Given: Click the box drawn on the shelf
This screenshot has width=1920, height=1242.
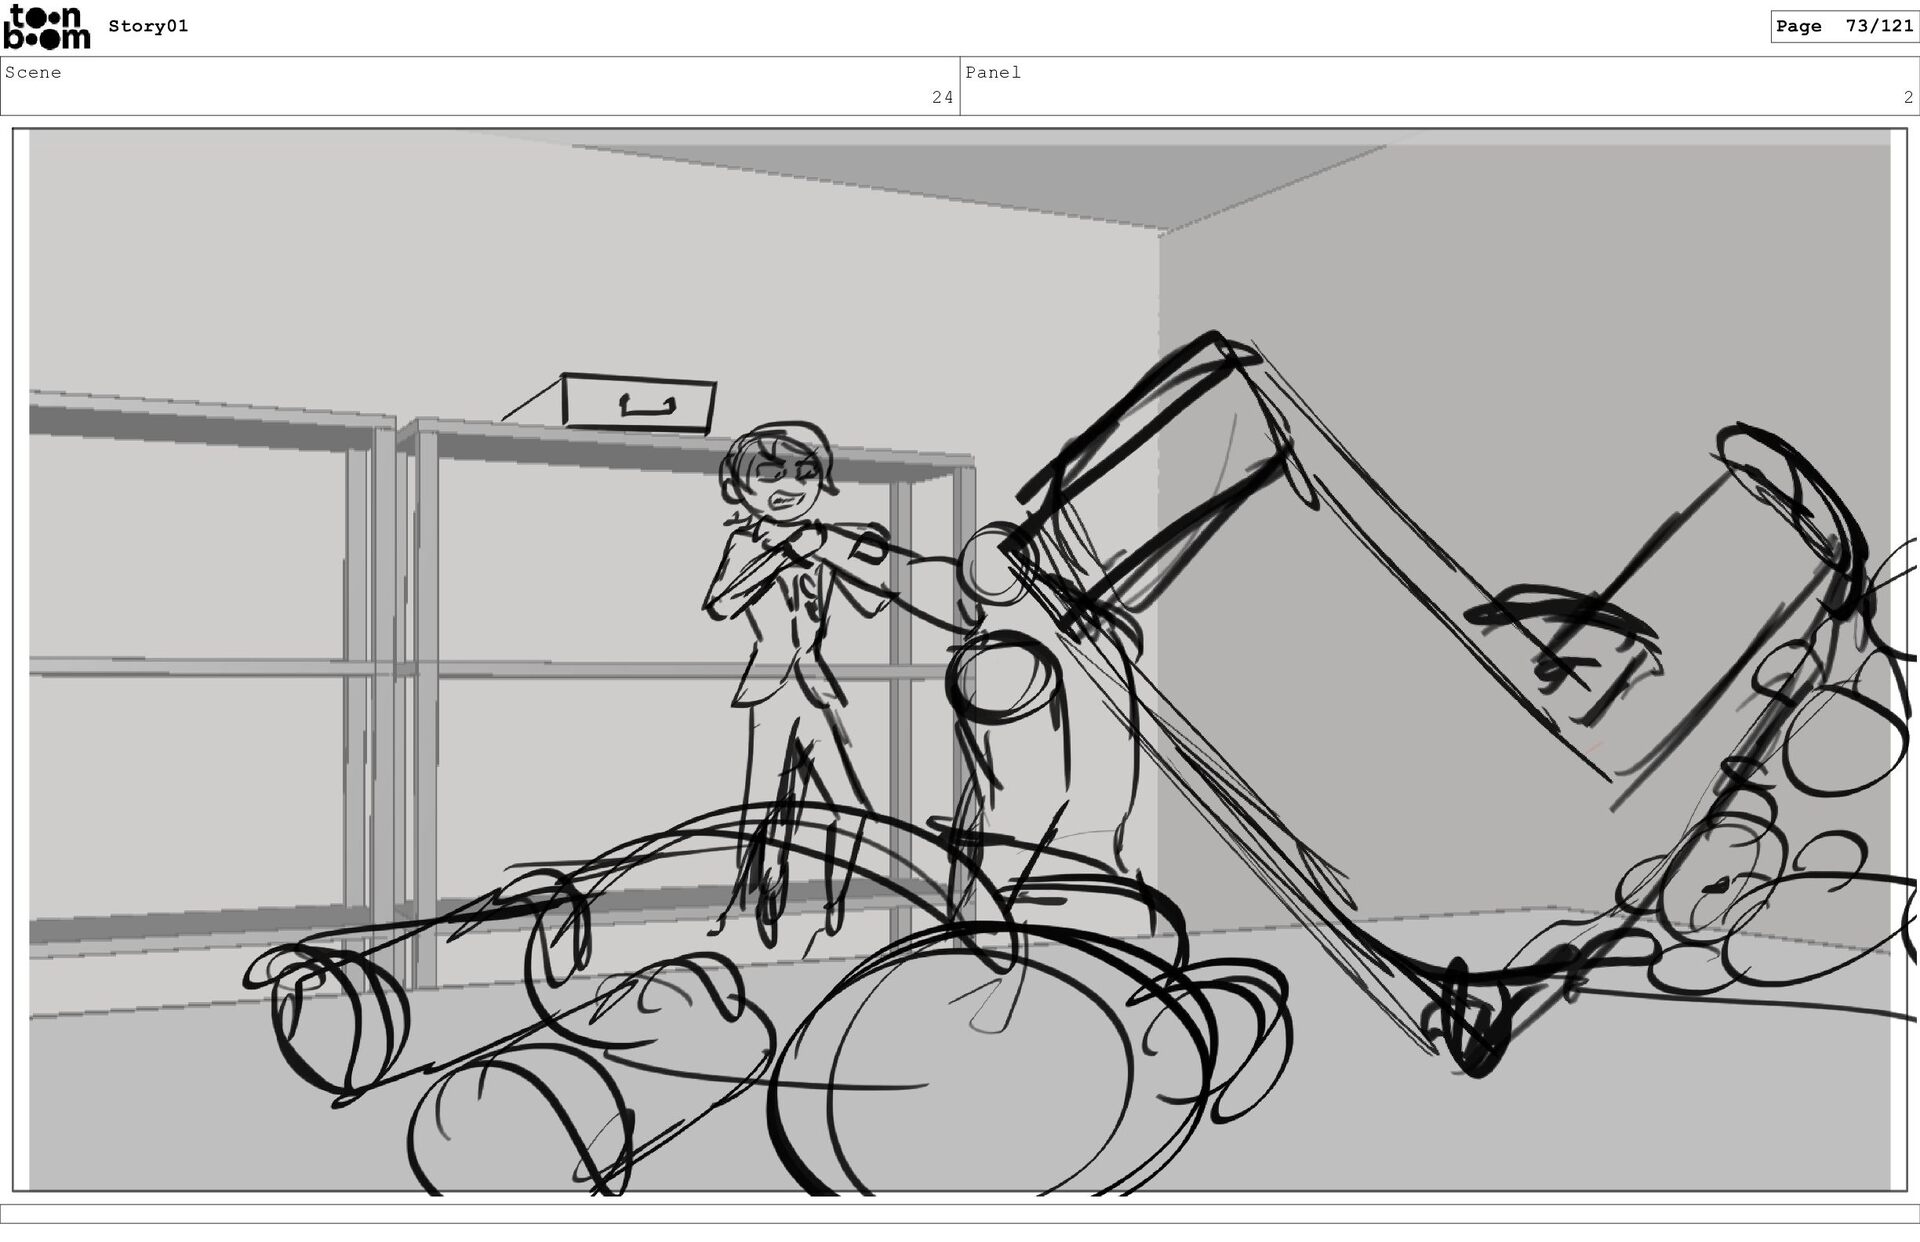Looking at the screenshot, I should point(639,403).
